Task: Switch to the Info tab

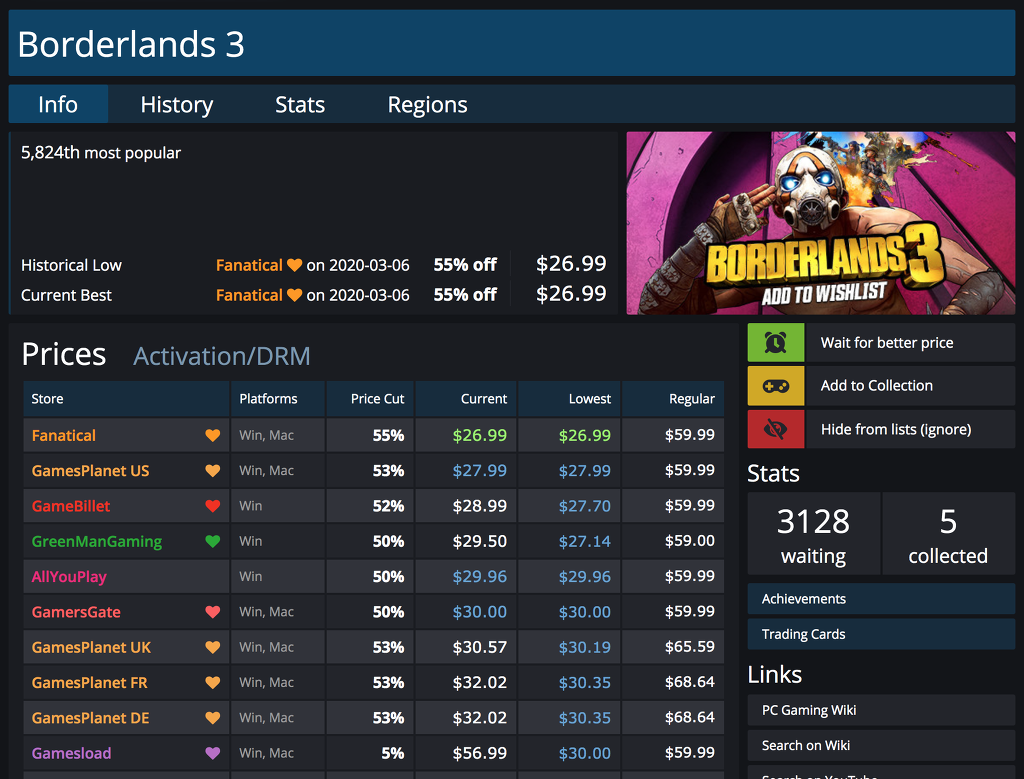Action: tap(58, 104)
